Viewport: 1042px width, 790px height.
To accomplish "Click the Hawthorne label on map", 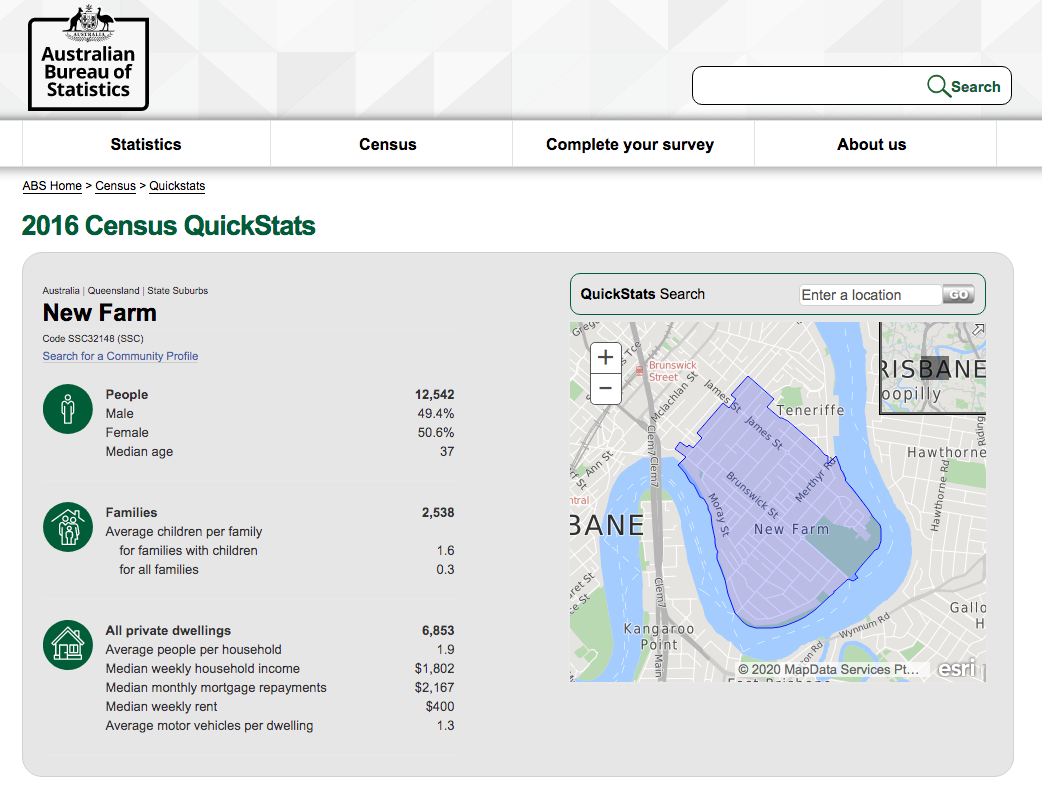I will point(946,452).
